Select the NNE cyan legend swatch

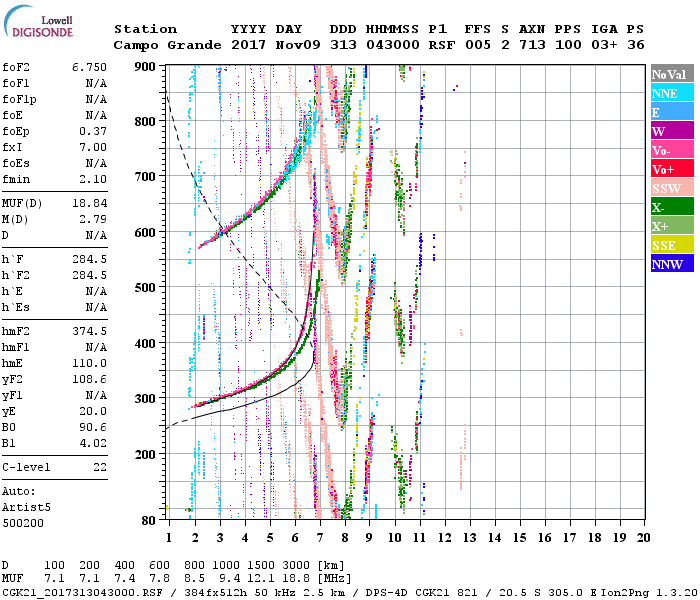pos(672,92)
